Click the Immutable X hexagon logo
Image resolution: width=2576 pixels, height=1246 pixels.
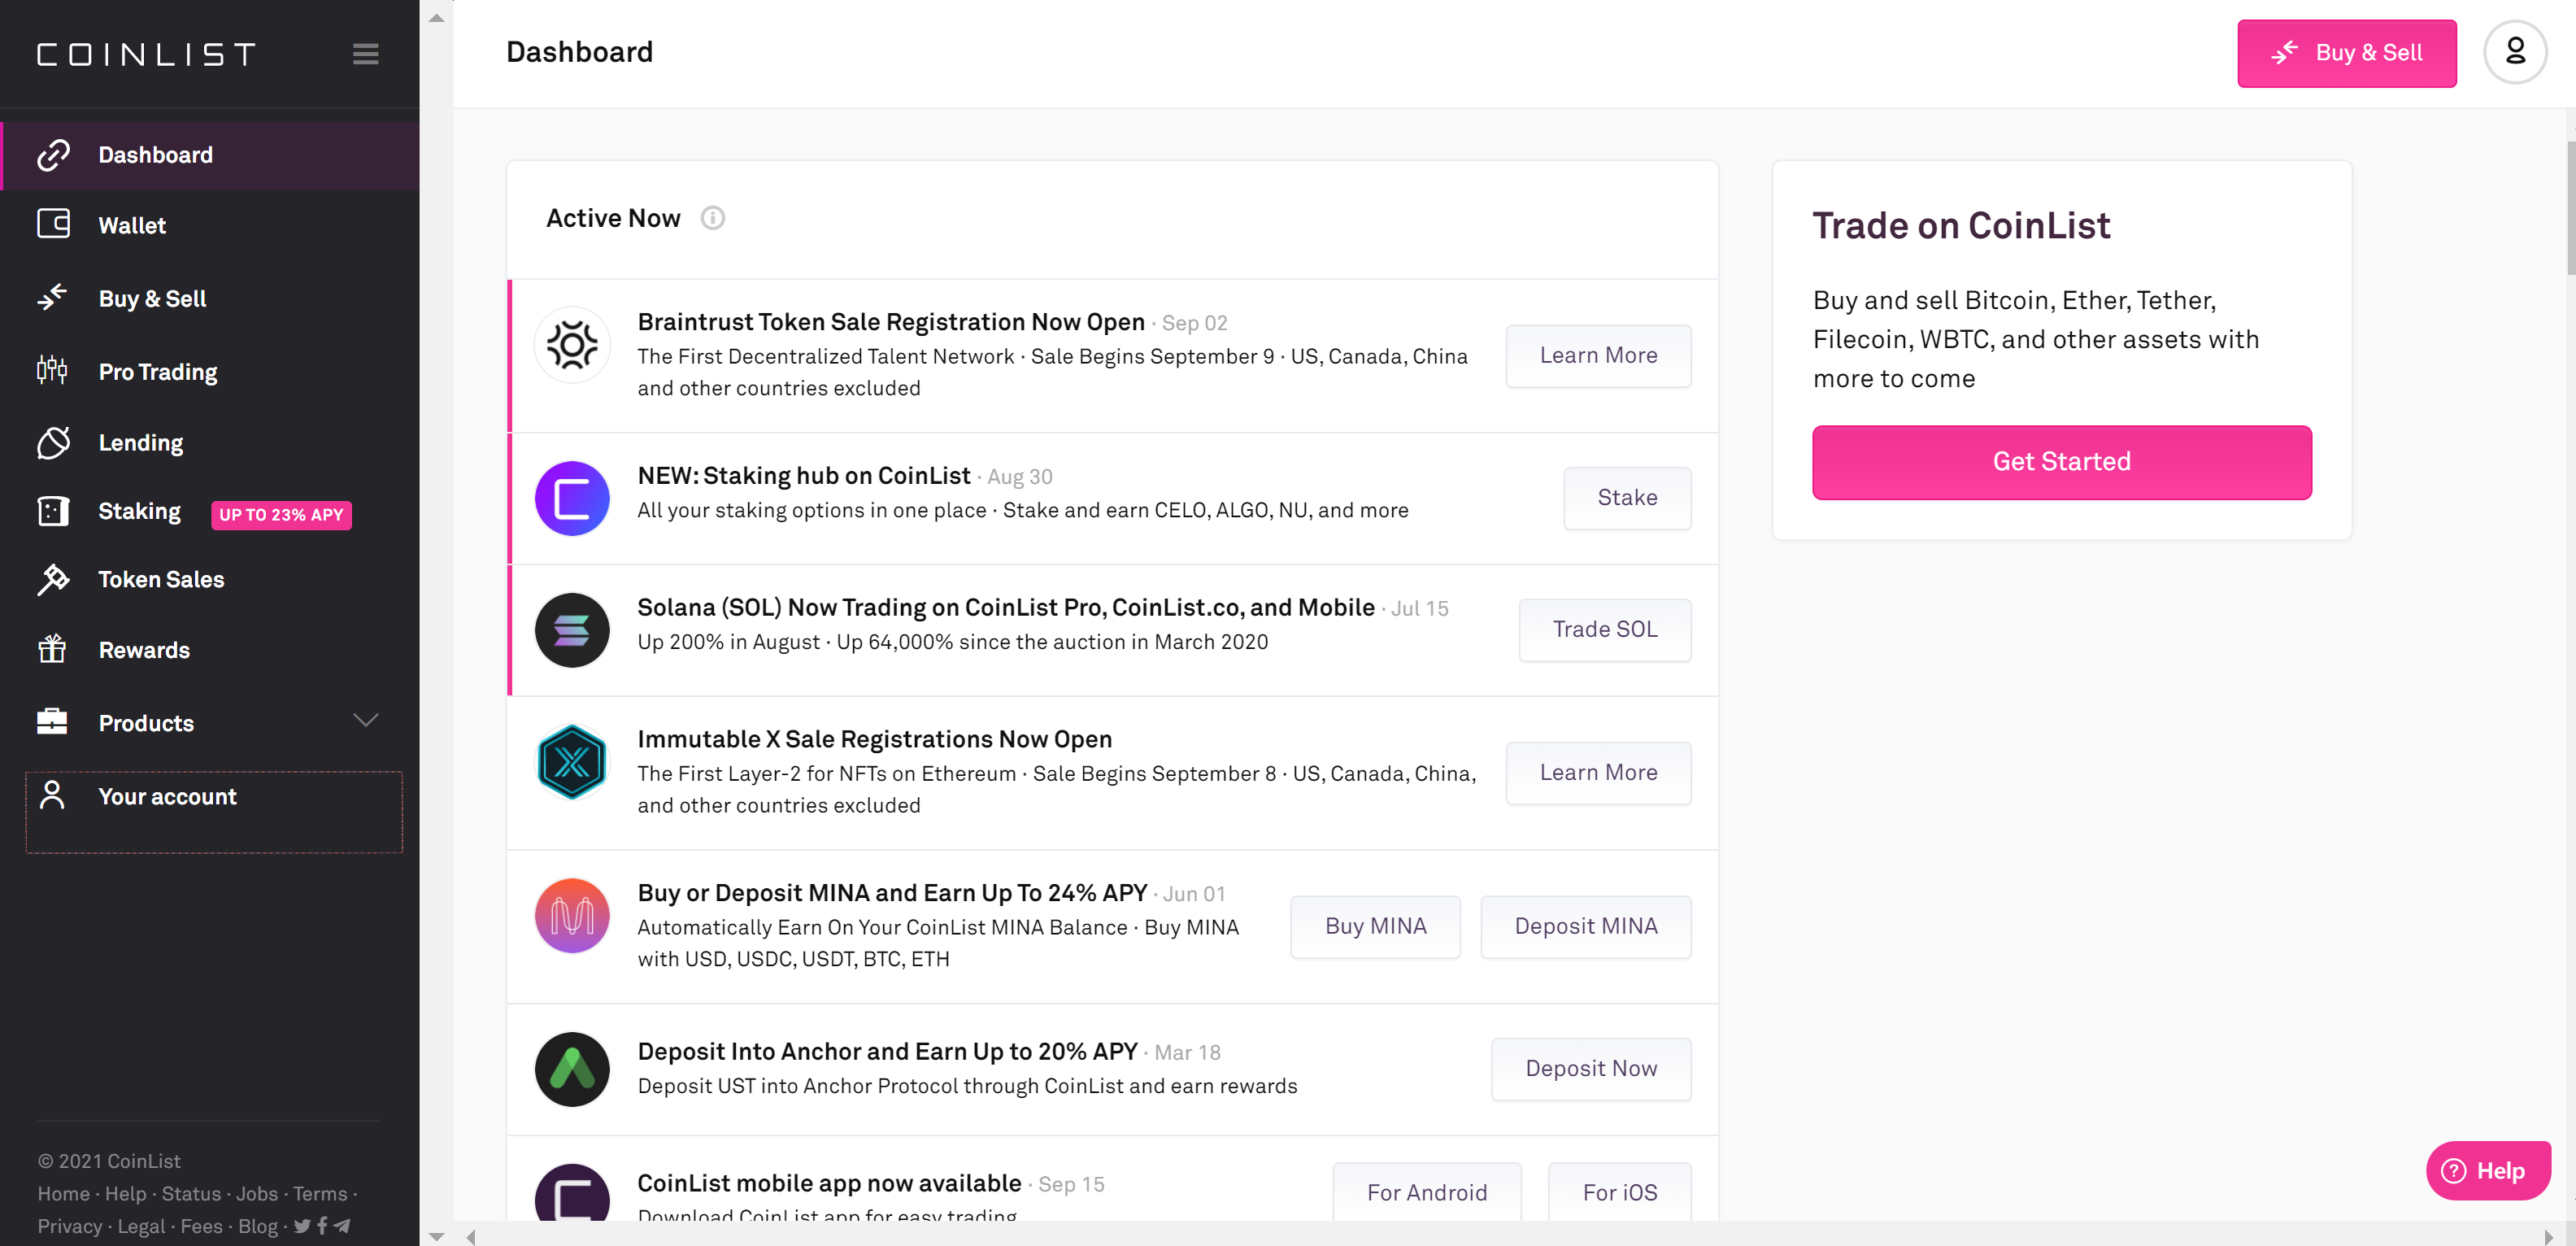[x=572, y=763]
